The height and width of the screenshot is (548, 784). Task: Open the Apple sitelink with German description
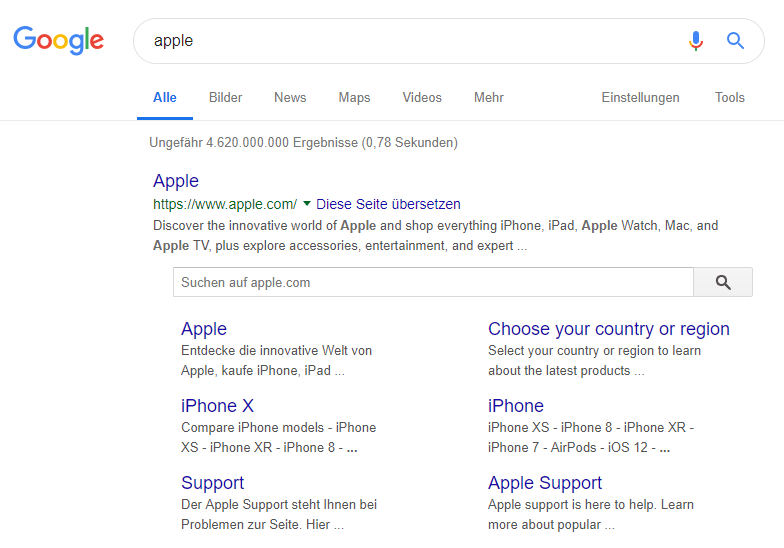204,328
